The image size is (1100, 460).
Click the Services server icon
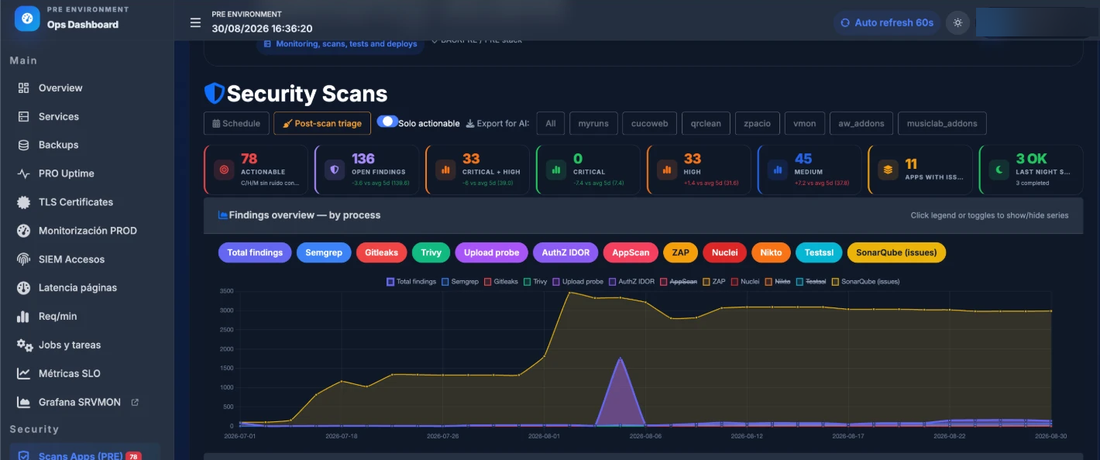[x=24, y=116]
